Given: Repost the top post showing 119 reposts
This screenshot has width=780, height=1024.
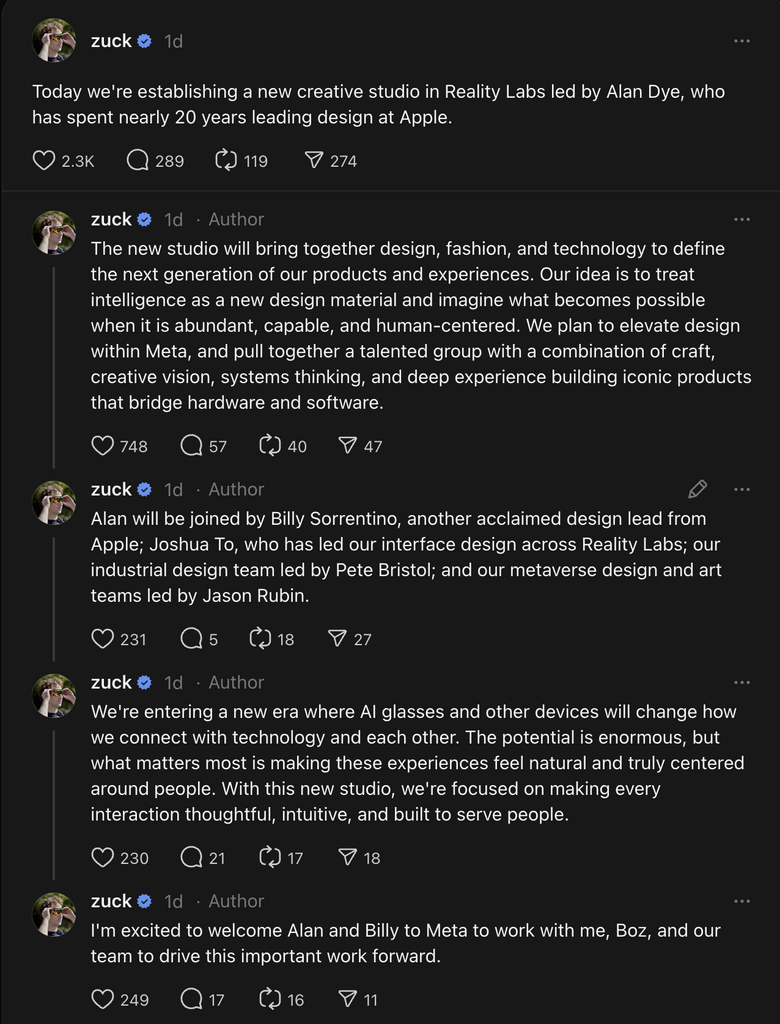Looking at the screenshot, I should pos(227,160).
